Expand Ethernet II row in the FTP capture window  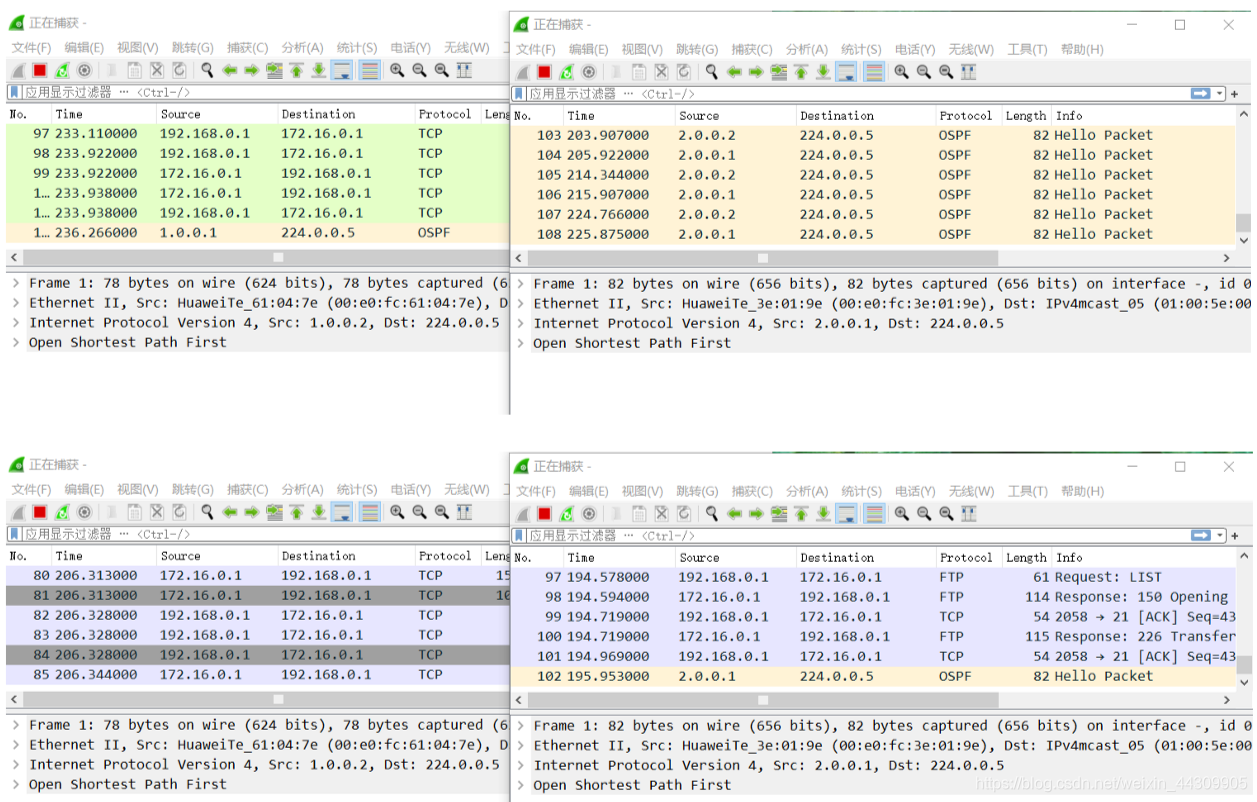(520, 745)
